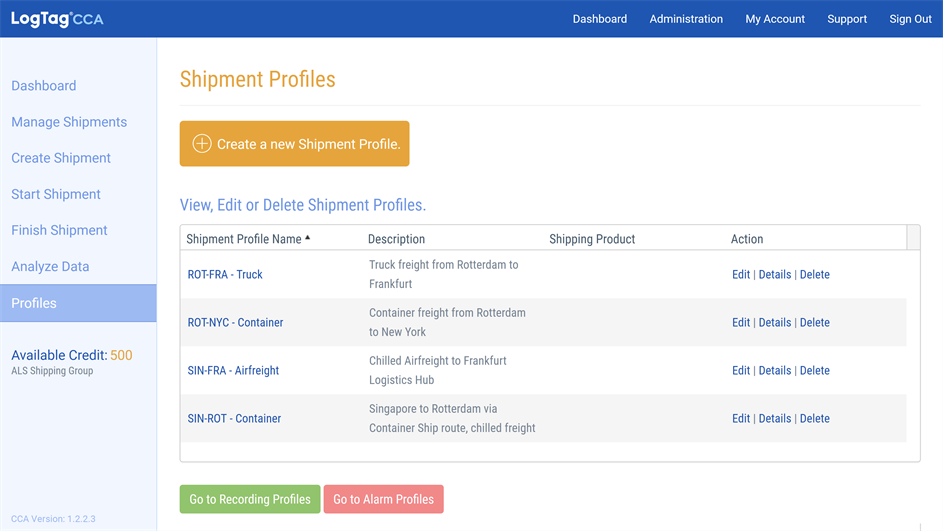Open the SIN-ROT - Container profile

coord(234,419)
